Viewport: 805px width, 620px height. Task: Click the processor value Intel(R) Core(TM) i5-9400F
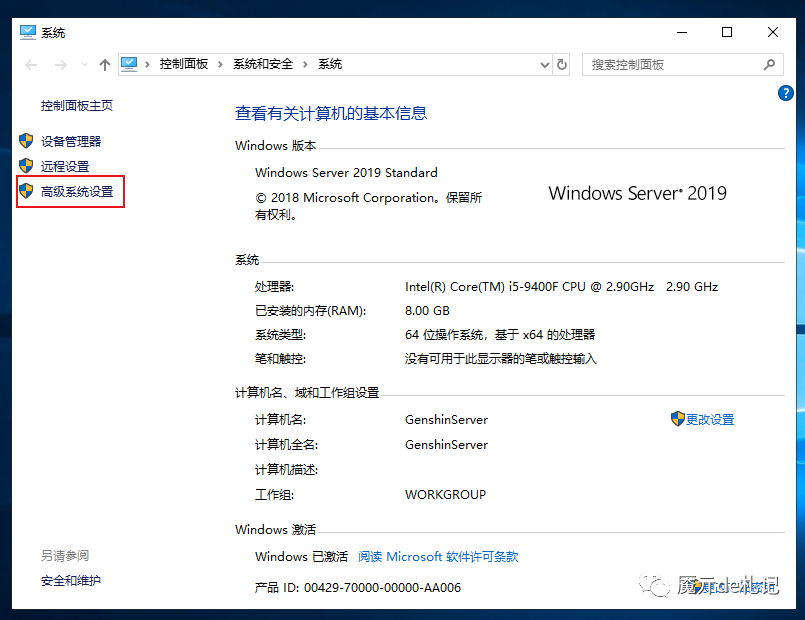pos(561,286)
